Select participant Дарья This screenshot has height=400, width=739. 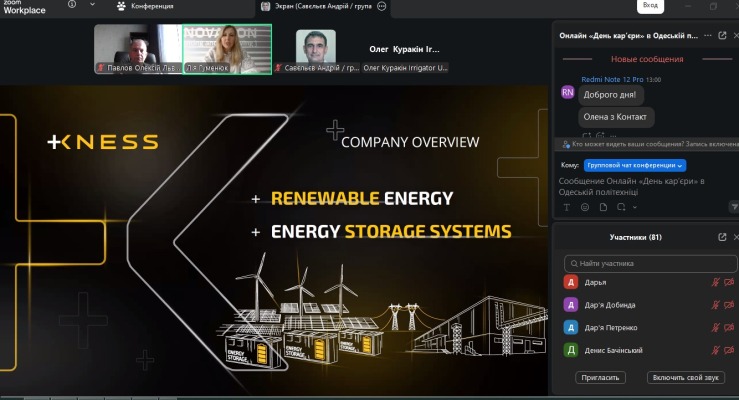point(649,282)
